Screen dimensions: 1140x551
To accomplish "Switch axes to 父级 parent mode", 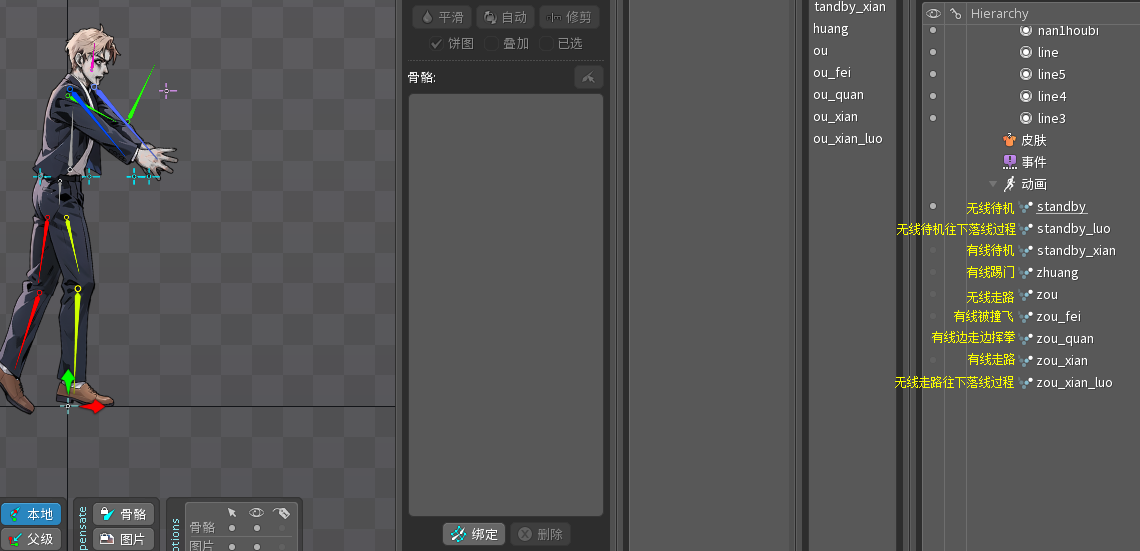I will tap(31, 539).
